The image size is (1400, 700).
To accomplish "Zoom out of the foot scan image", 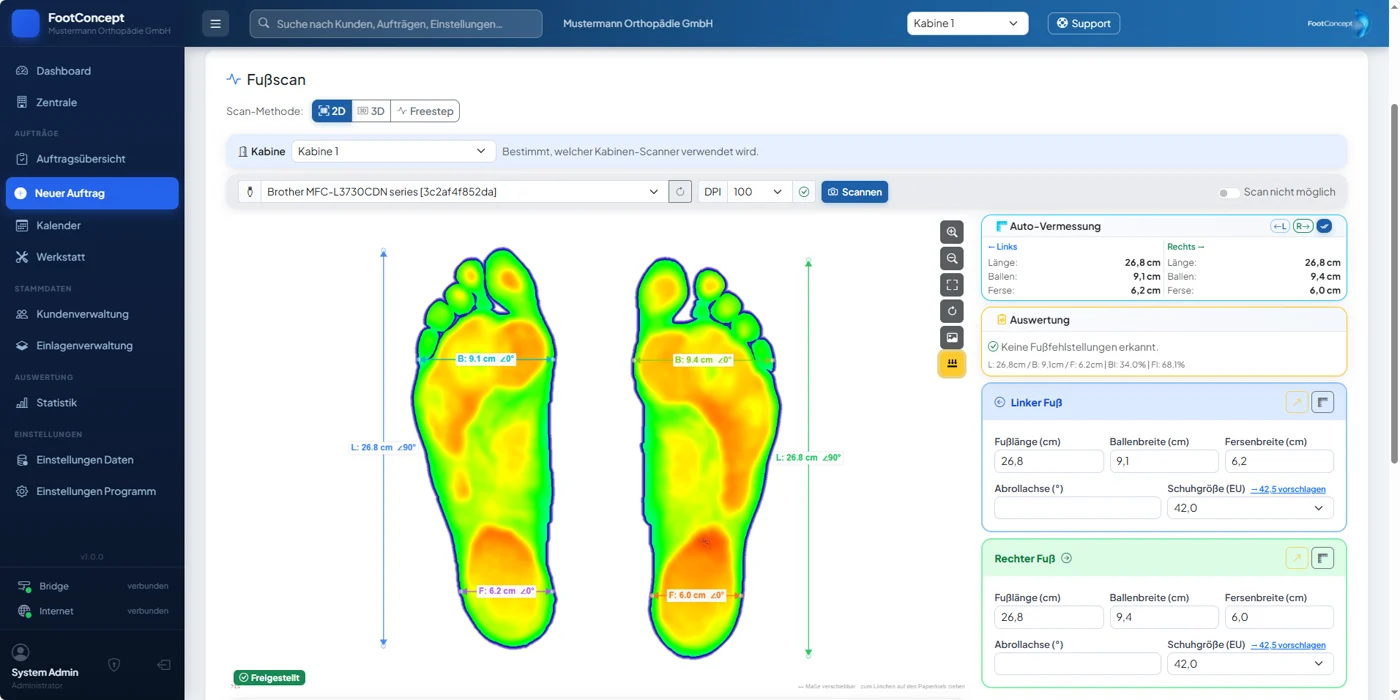I will 952,259.
